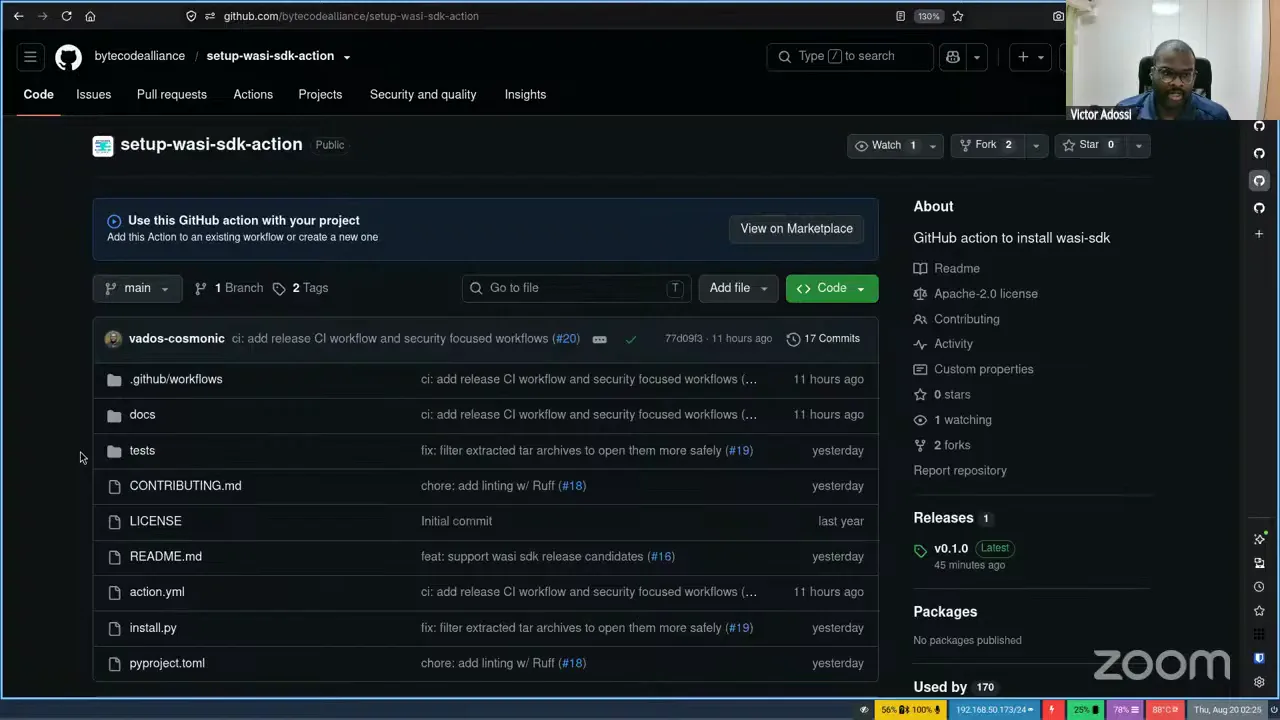
Task: Focus the Go to file search field
Action: pyautogui.click(x=577, y=288)
